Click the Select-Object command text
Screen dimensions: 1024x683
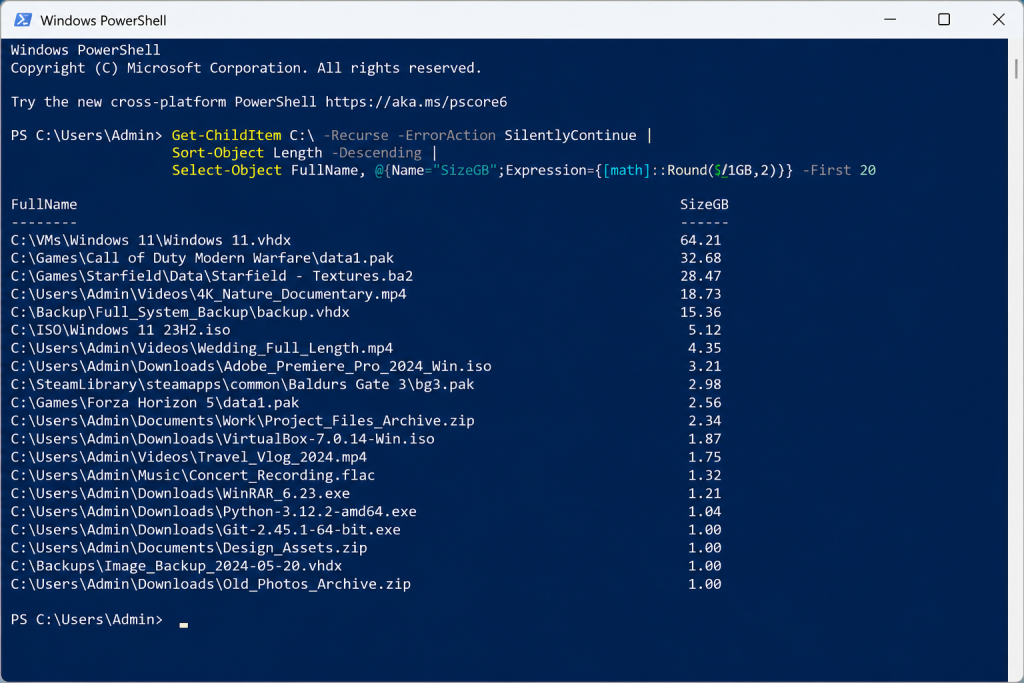point(227,170)
